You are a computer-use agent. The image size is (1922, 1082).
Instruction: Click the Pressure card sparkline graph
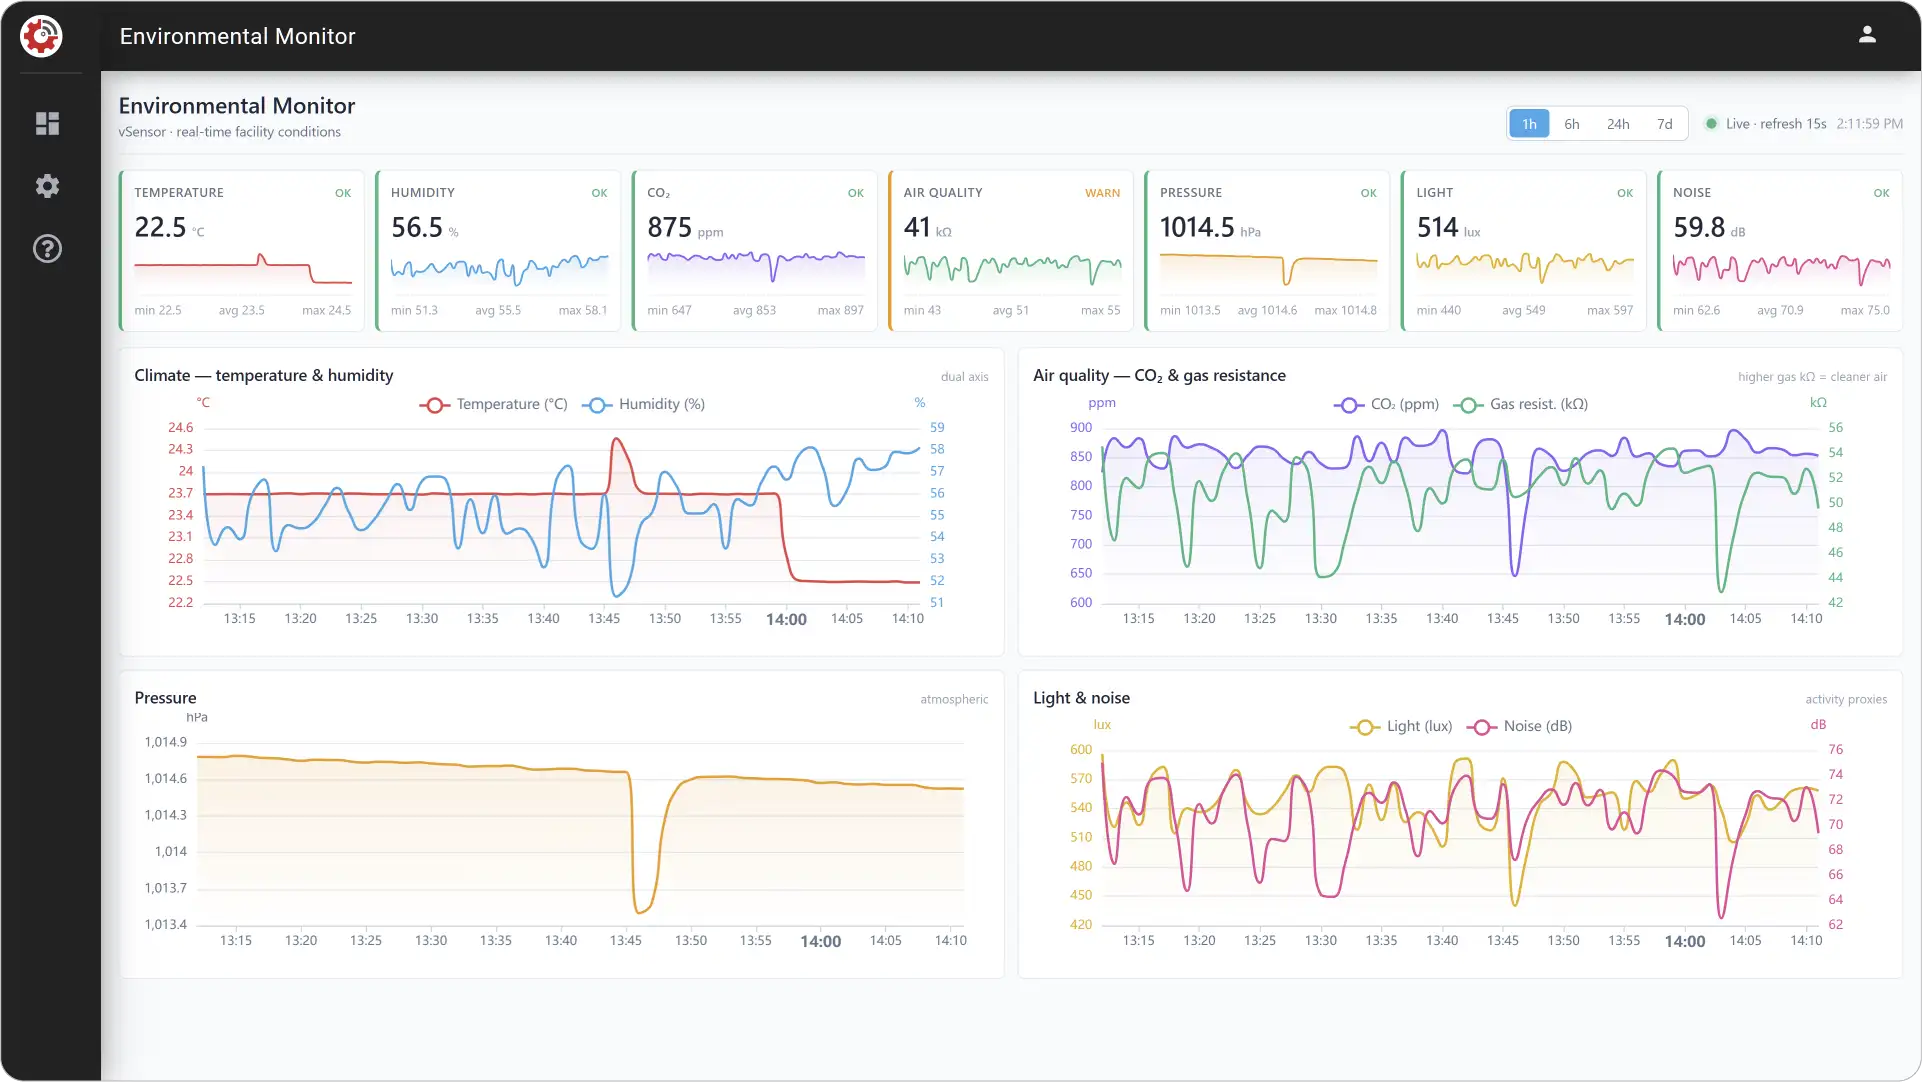(x=1268, y=270)
